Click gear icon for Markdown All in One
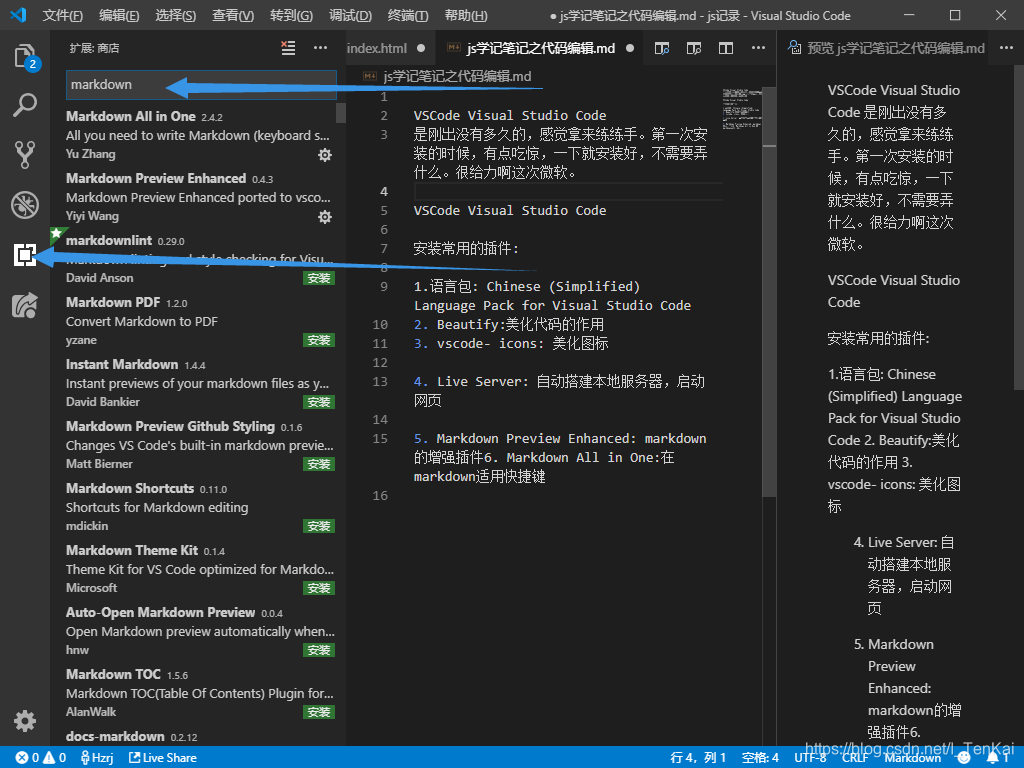 (325, 155)
